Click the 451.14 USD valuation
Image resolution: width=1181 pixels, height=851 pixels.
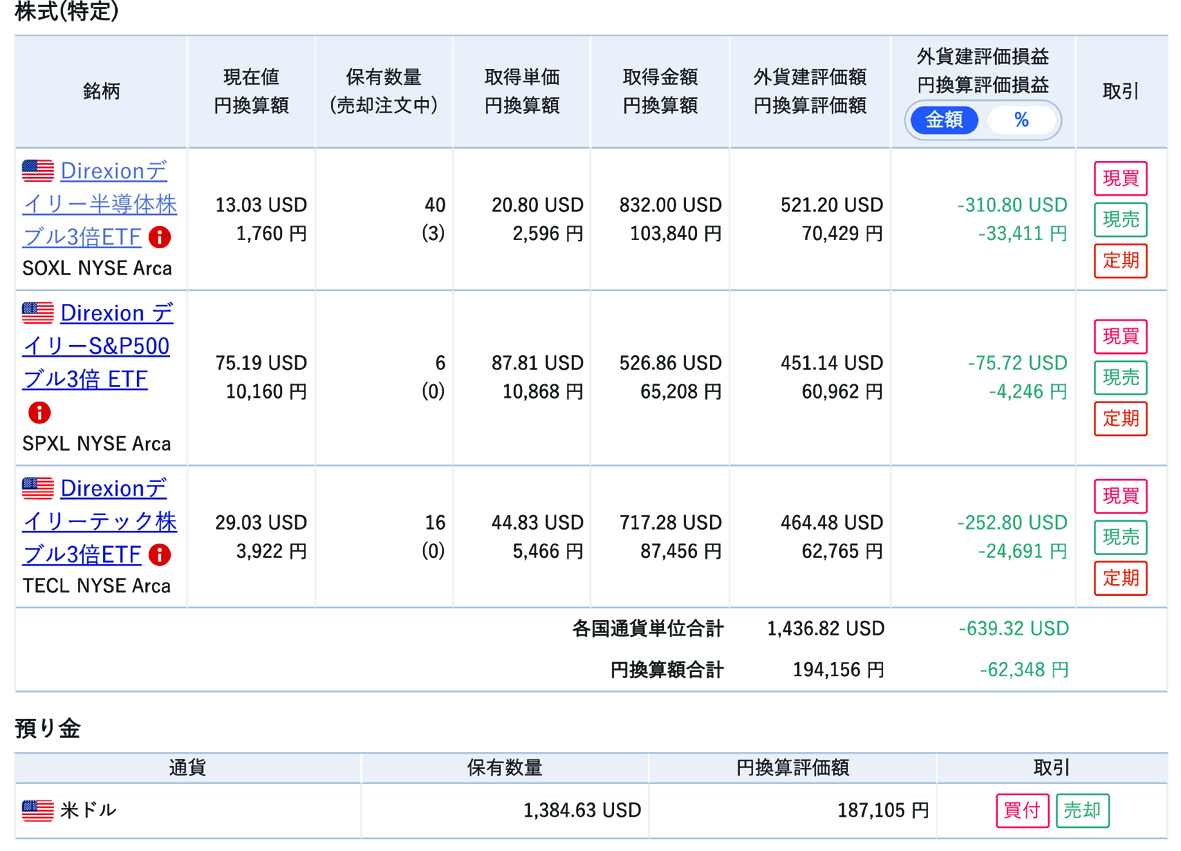pyautogui.click(x=832, y=363)
